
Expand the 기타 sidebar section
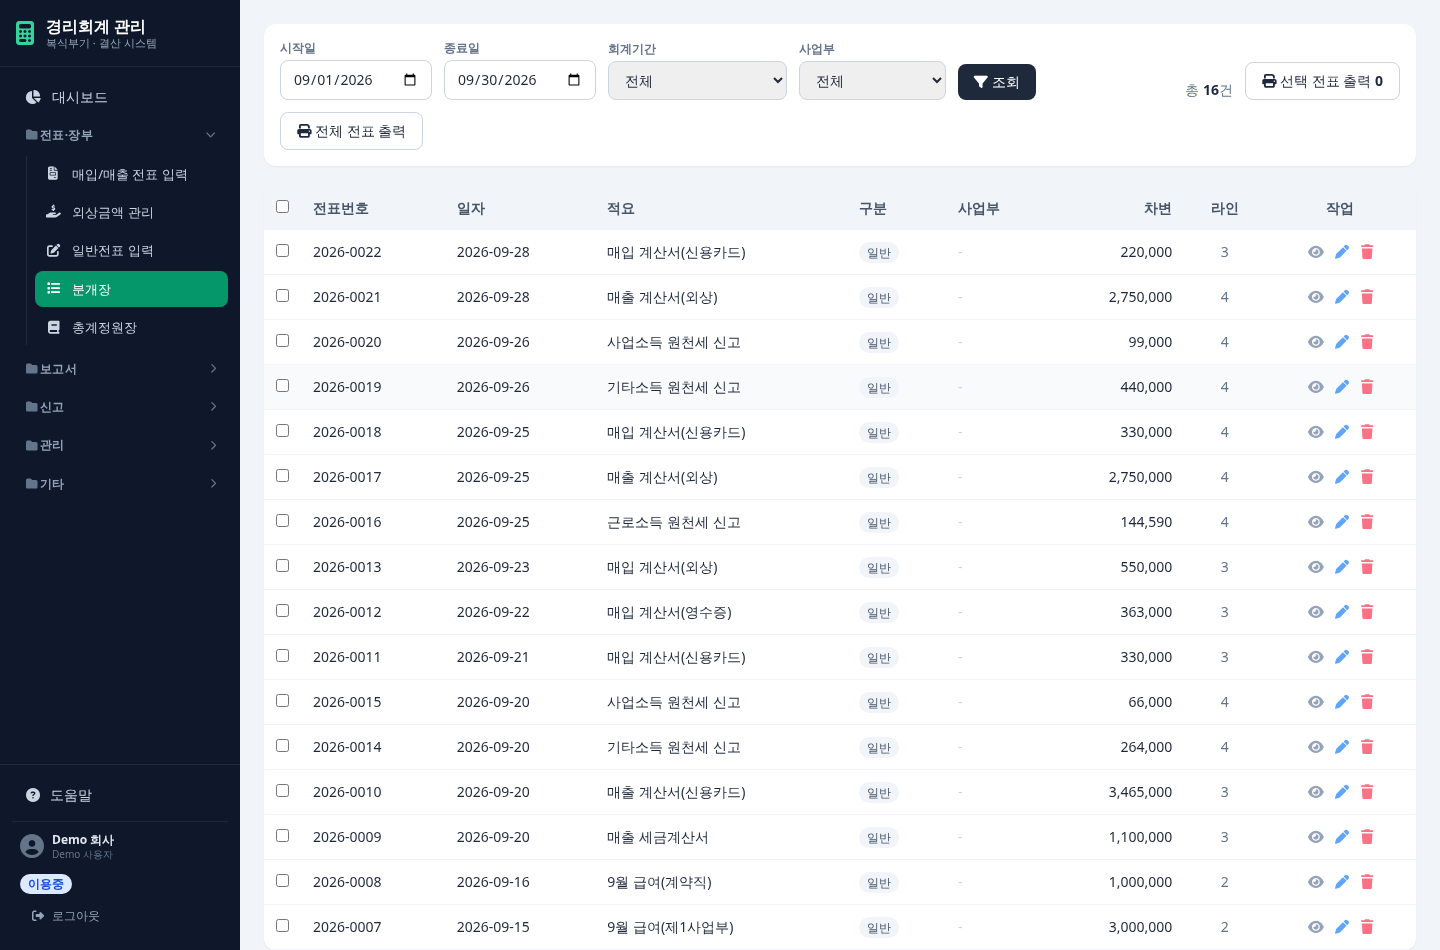tap(120, 484)
